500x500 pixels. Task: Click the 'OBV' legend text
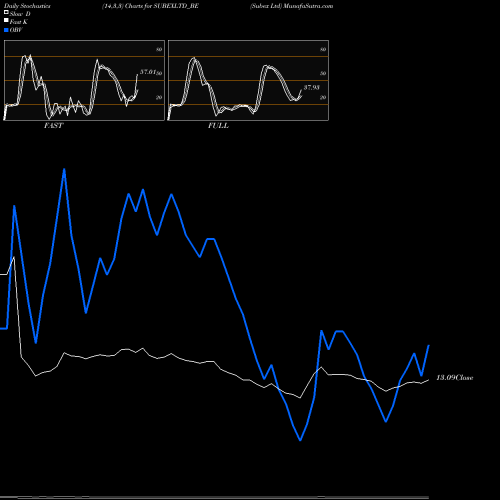16,30
